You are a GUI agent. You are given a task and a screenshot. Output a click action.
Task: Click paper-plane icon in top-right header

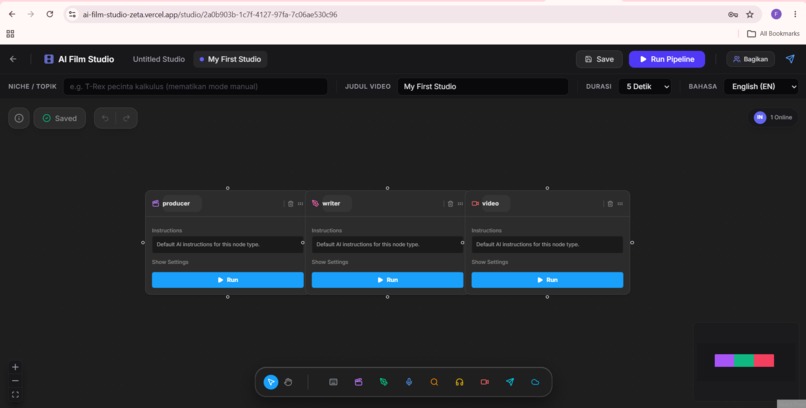(791, 59)
